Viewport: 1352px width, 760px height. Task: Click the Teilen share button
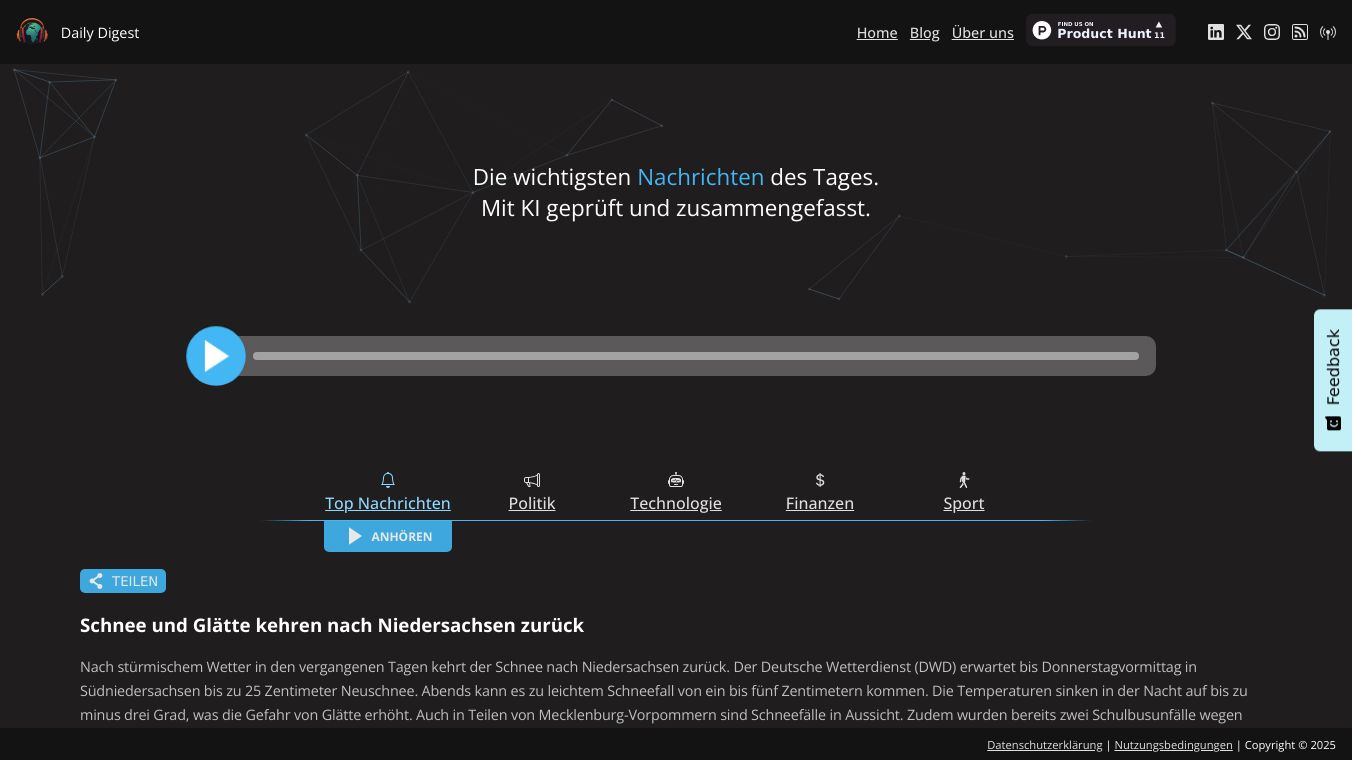(x=123, y=581)
